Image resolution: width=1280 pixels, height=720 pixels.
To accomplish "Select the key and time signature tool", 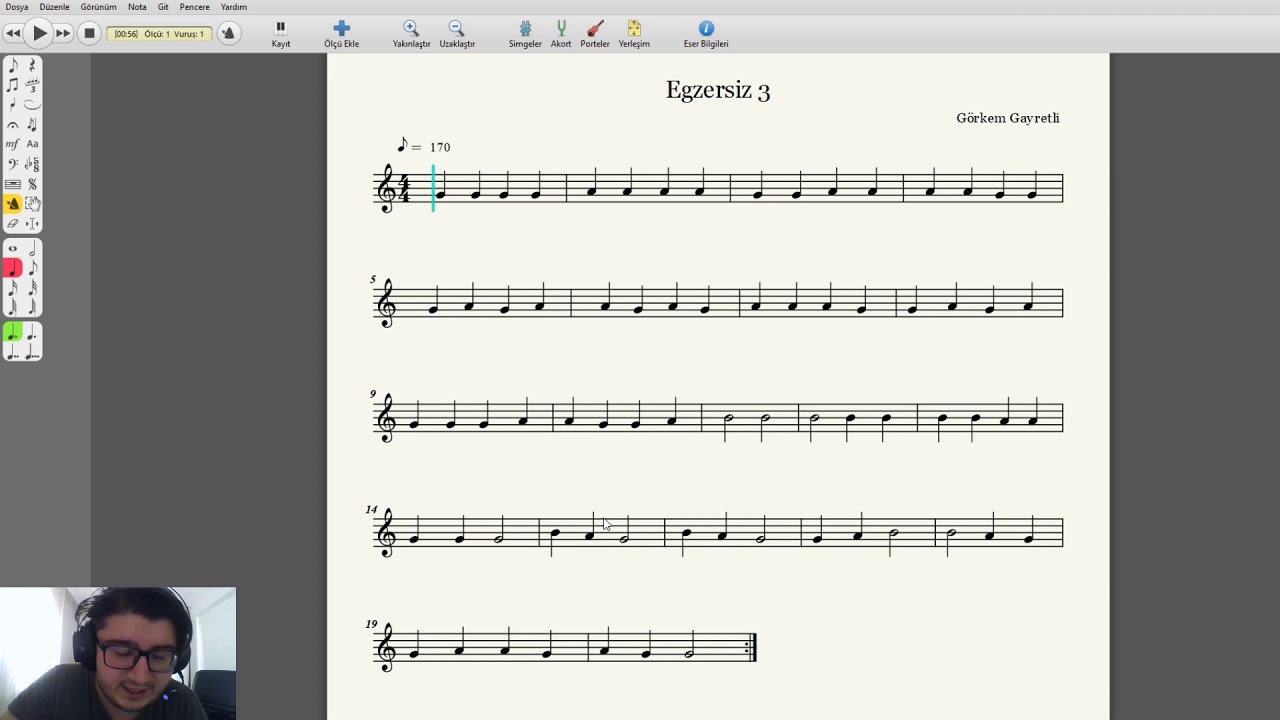I will coord(32,164).
